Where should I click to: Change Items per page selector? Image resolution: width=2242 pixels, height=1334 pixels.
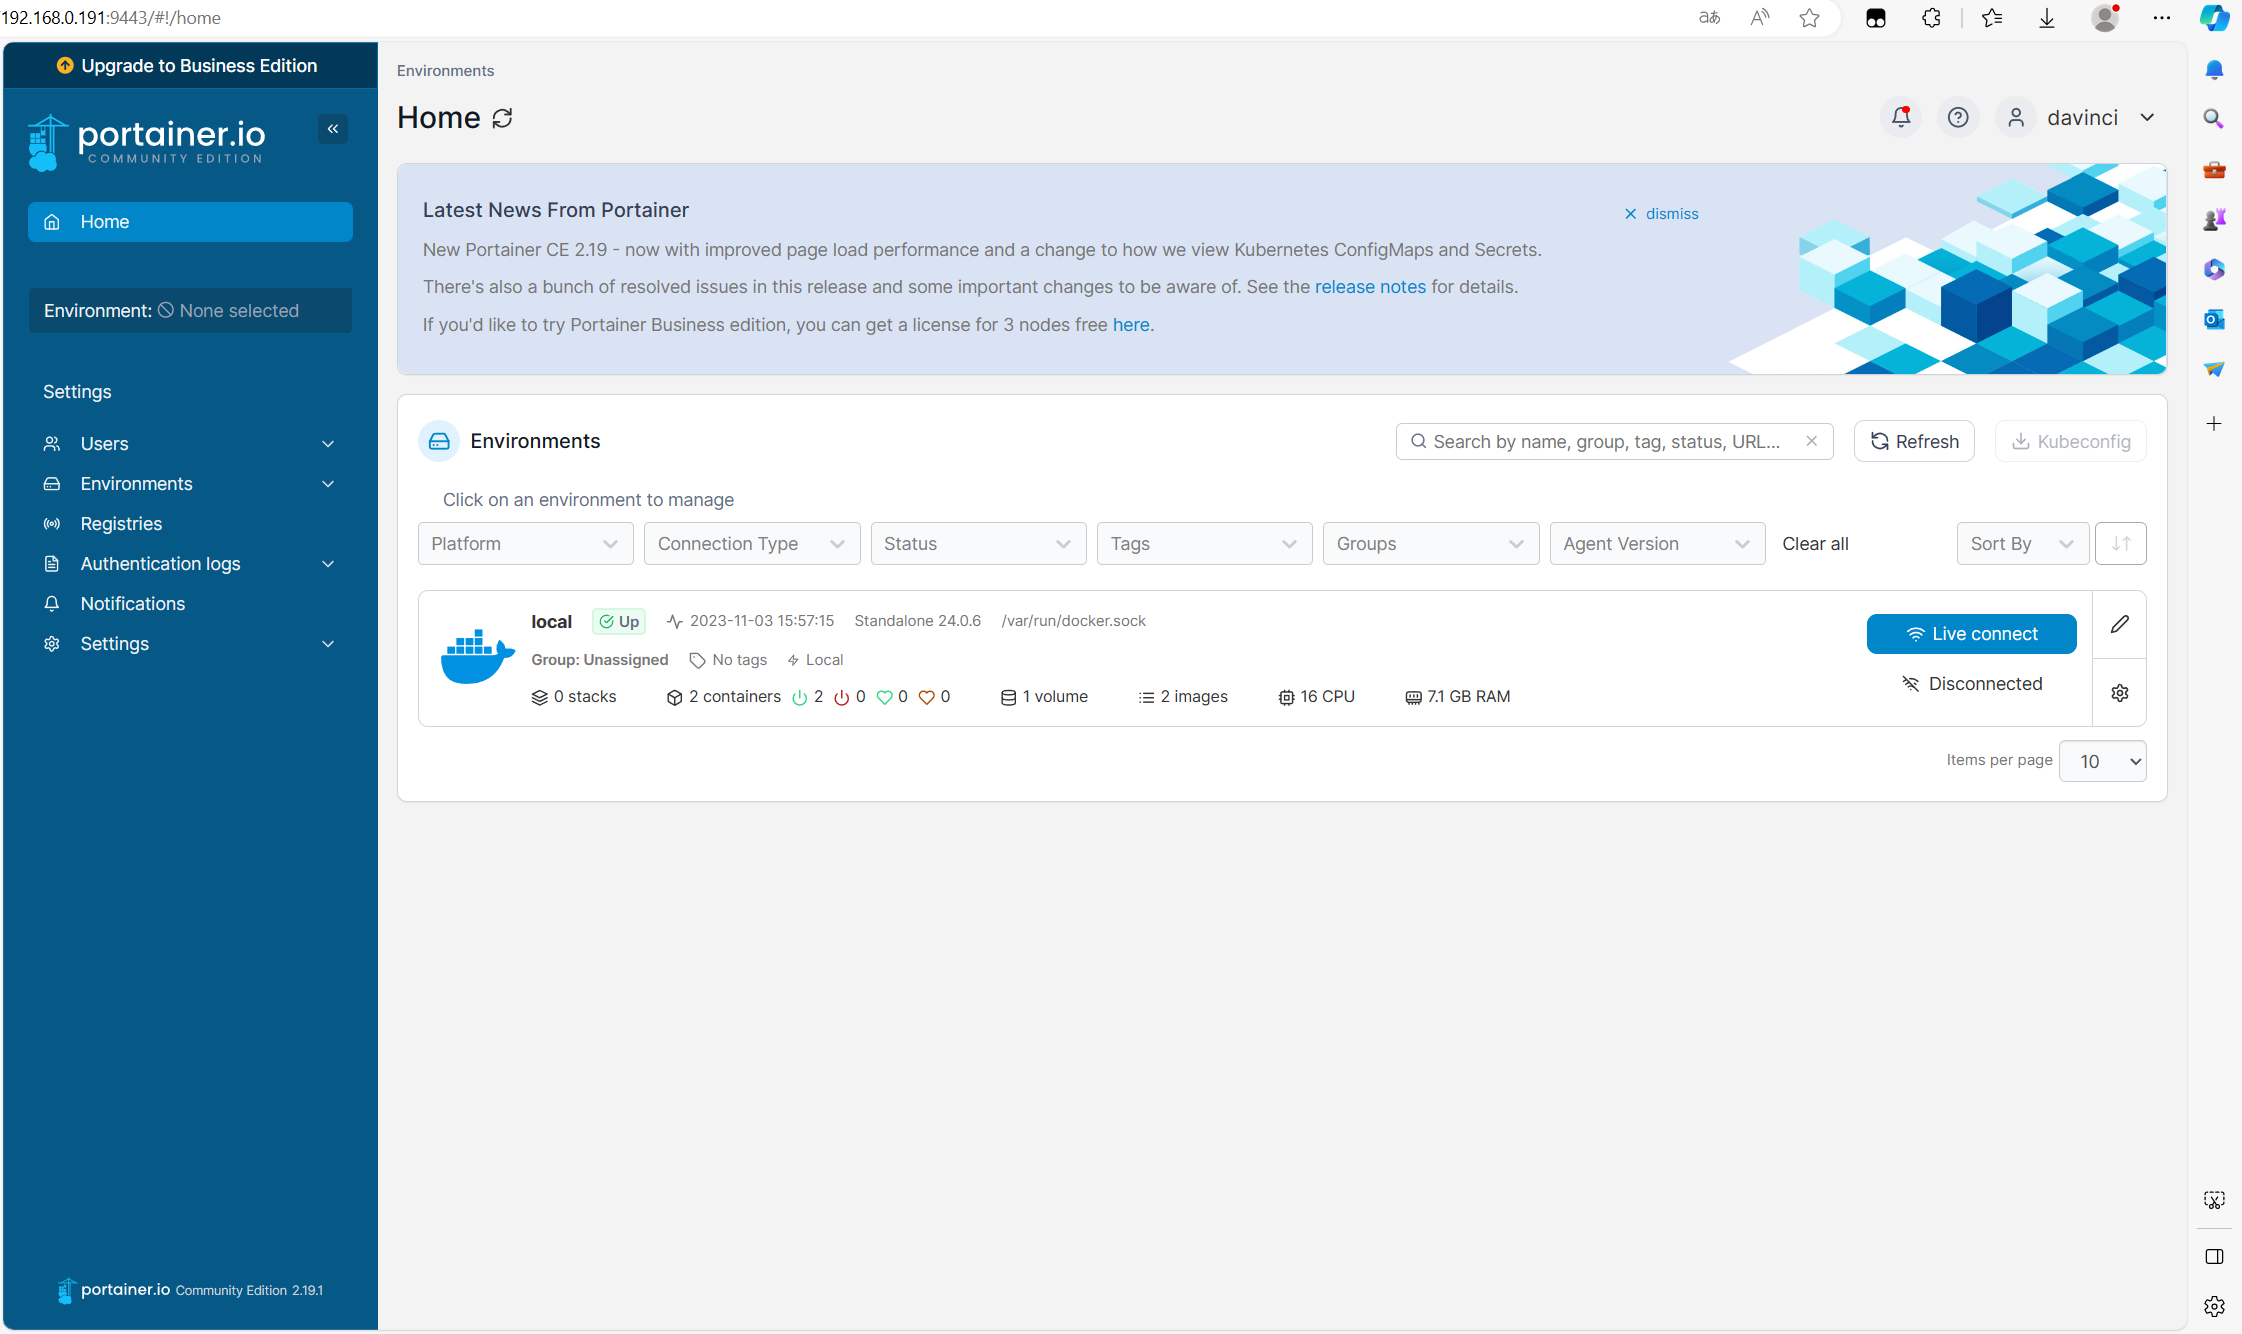click(x=2101, y=761)
